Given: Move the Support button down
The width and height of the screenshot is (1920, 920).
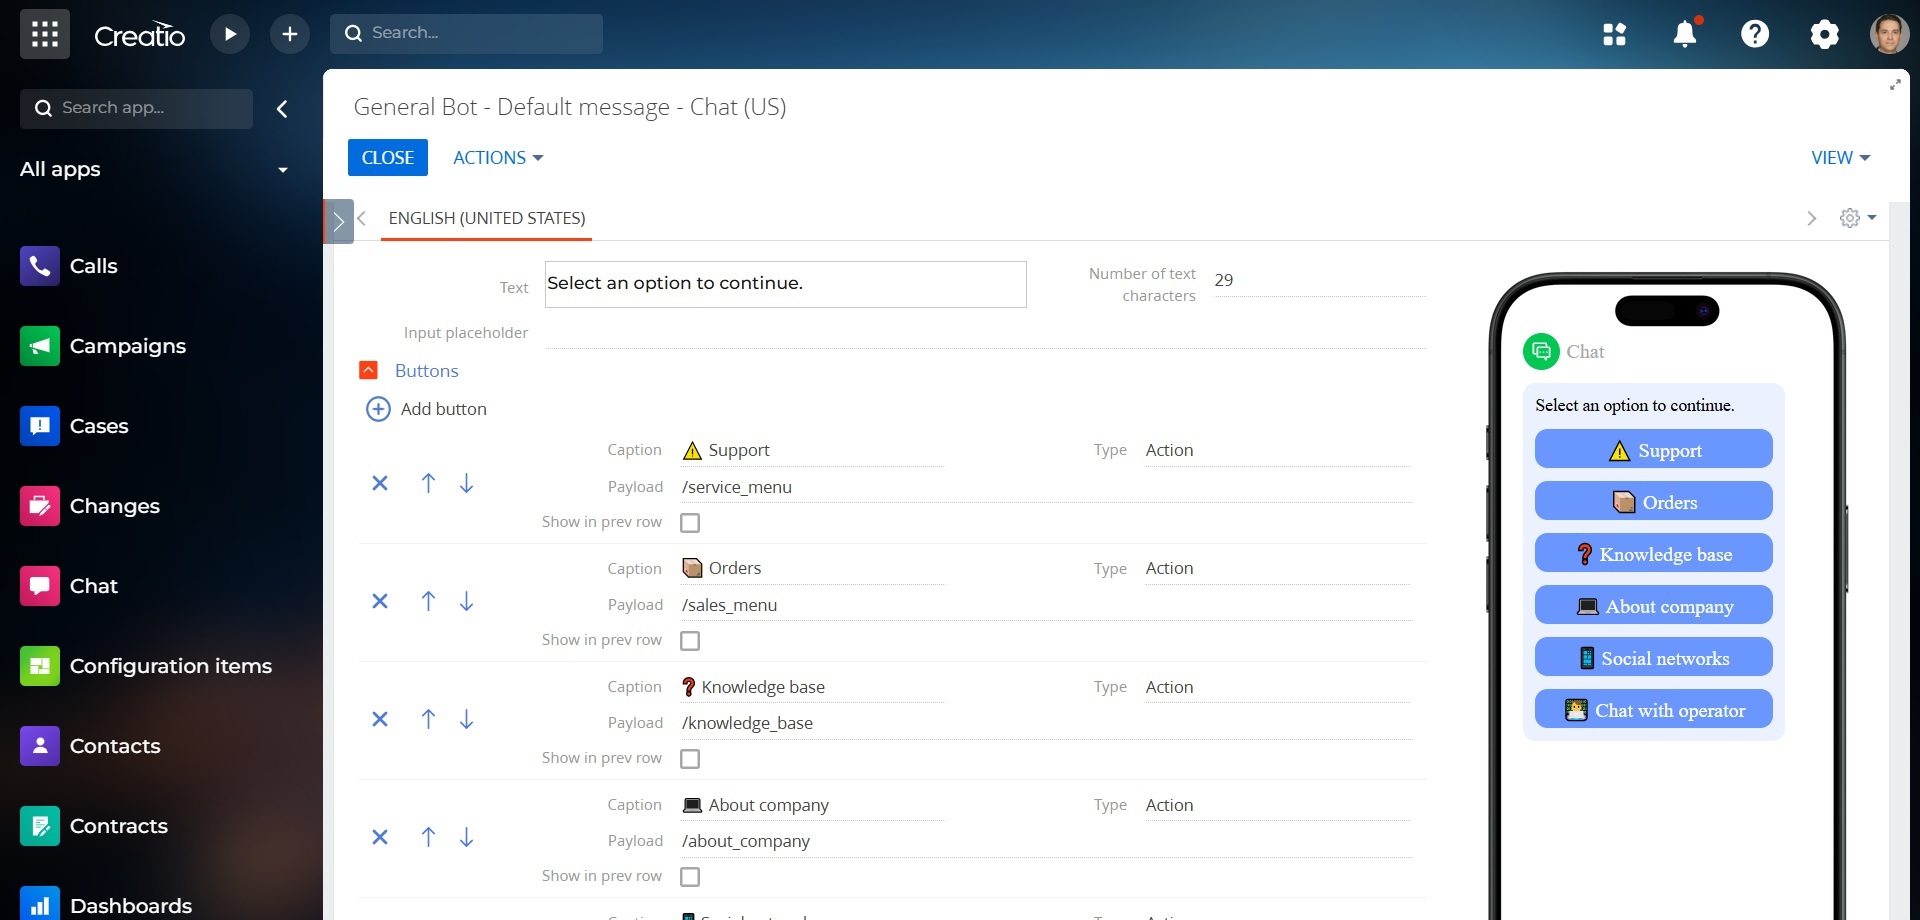Looking at the screenshot, I should click(466, 484).
